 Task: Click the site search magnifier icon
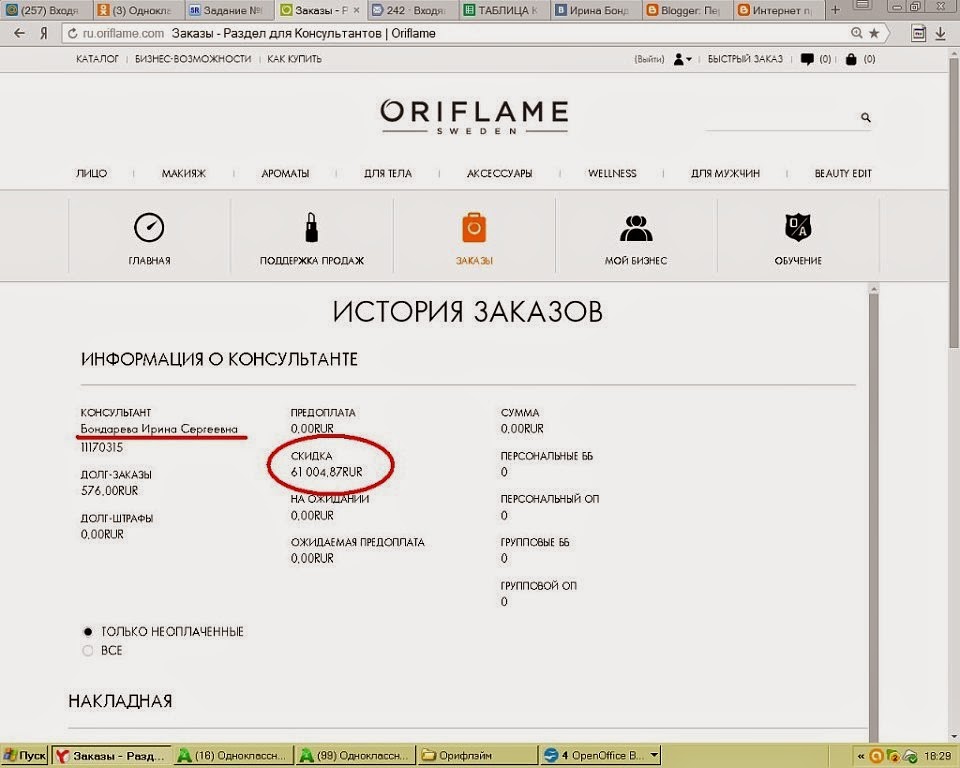866,117
